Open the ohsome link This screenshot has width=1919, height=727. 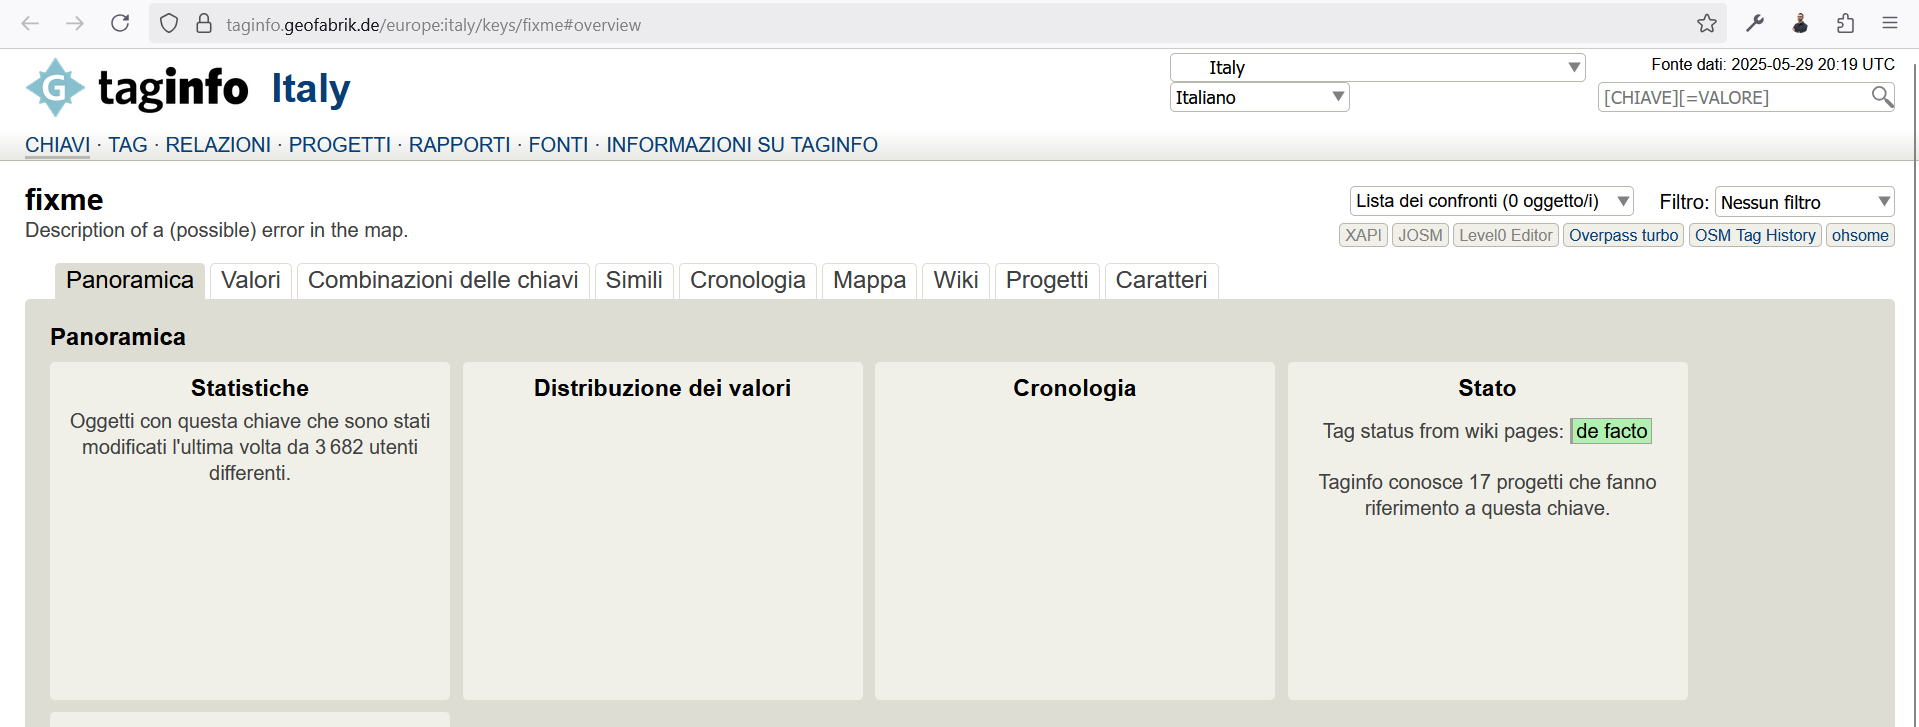point(1860,235)
